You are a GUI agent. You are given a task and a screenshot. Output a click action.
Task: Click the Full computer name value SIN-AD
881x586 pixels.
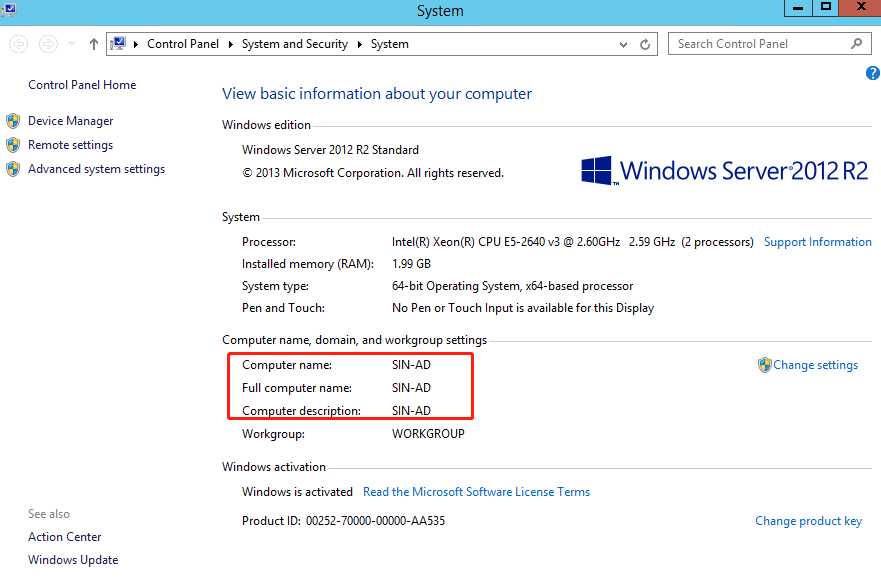pos(411,388)
